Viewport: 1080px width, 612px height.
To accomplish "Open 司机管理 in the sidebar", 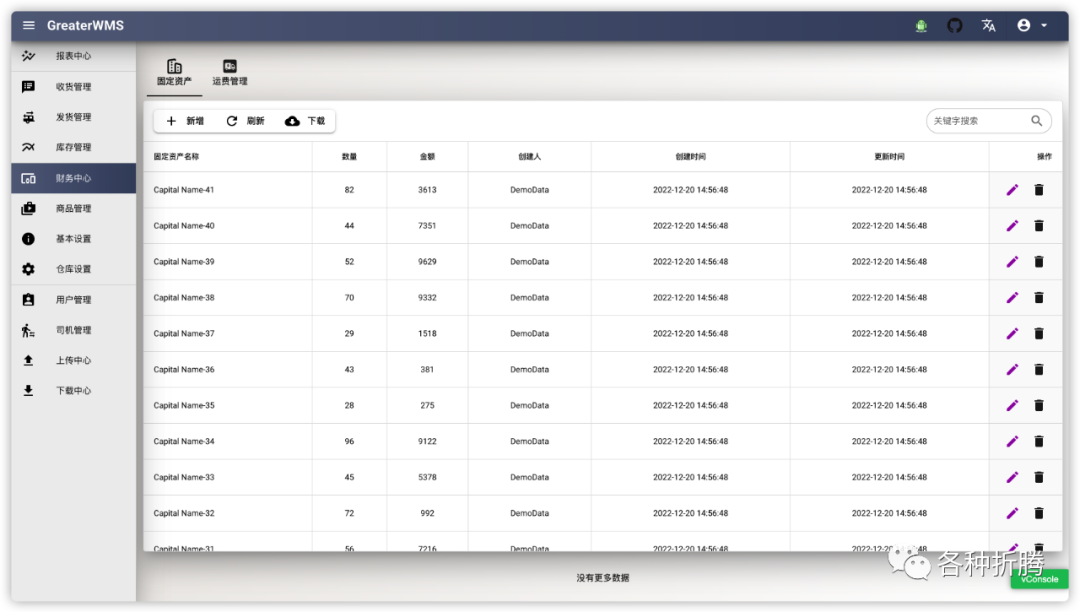I will click(x=73, y=330).
